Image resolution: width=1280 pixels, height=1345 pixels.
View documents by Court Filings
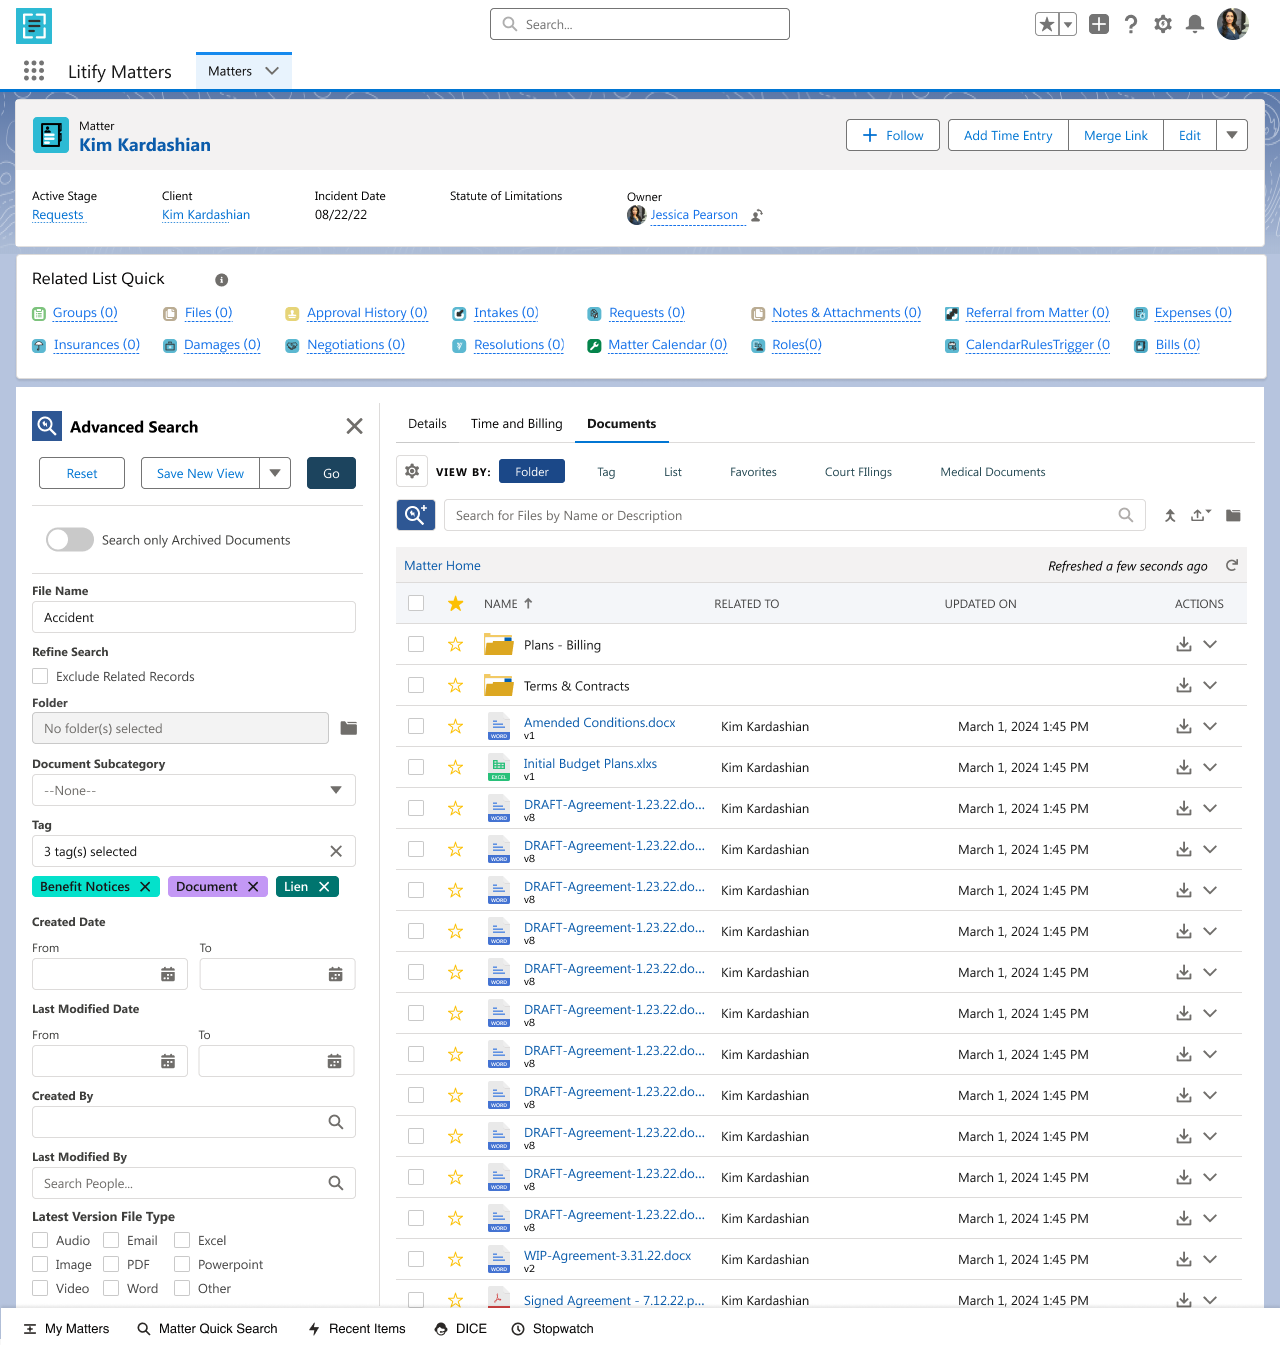point(858,472)
